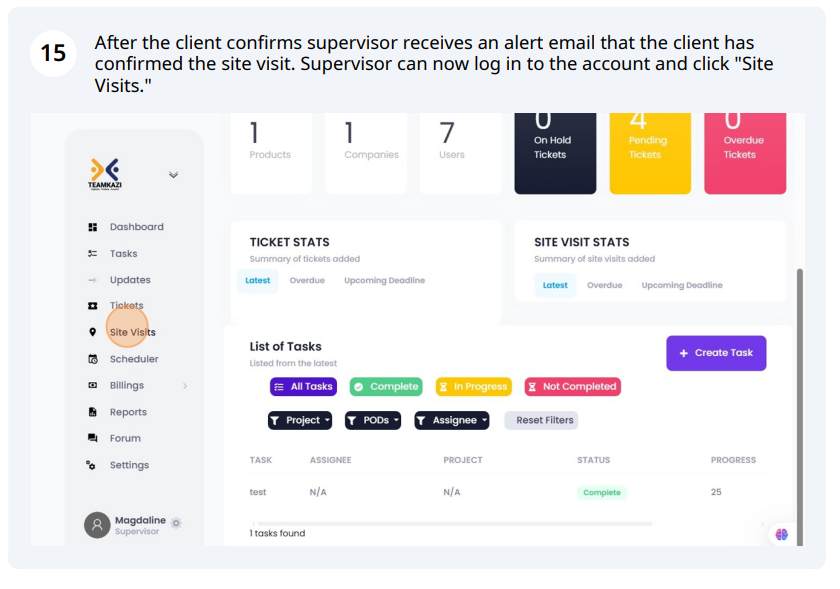Click the Tasks checklist icon in sidebar
Screen dimensions: 840x589
click(93, 254)
